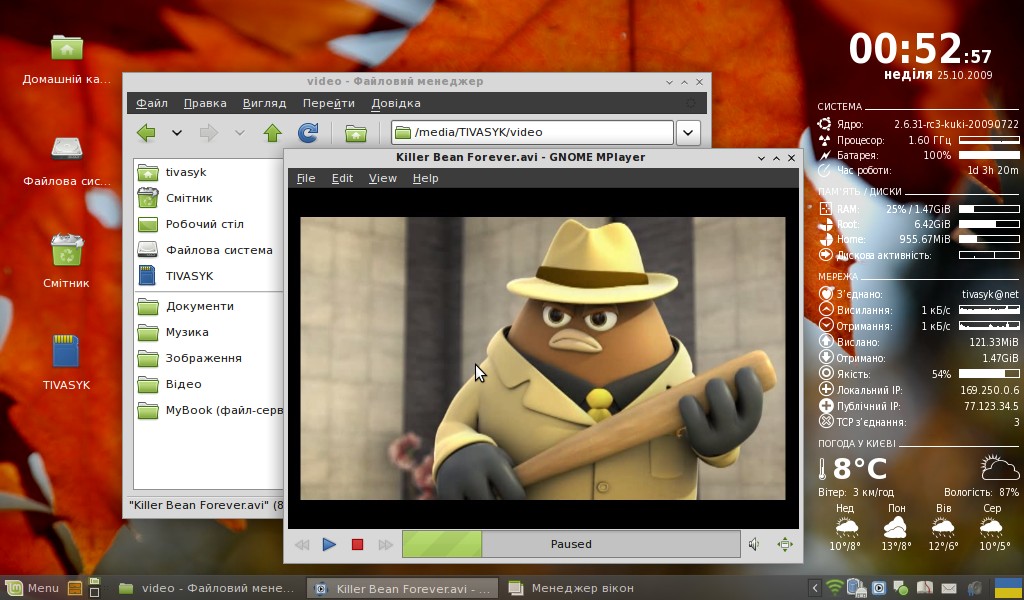
Task: Click the fast-forward button in MPlayer
Action: pos(385,545)
